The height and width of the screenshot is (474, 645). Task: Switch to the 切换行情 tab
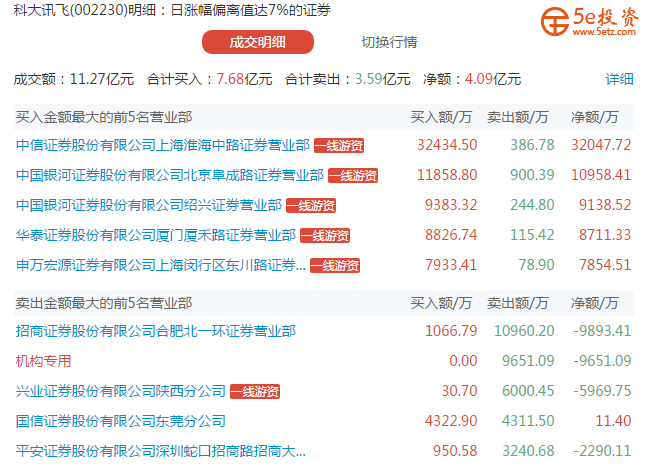tap(389, 42)
